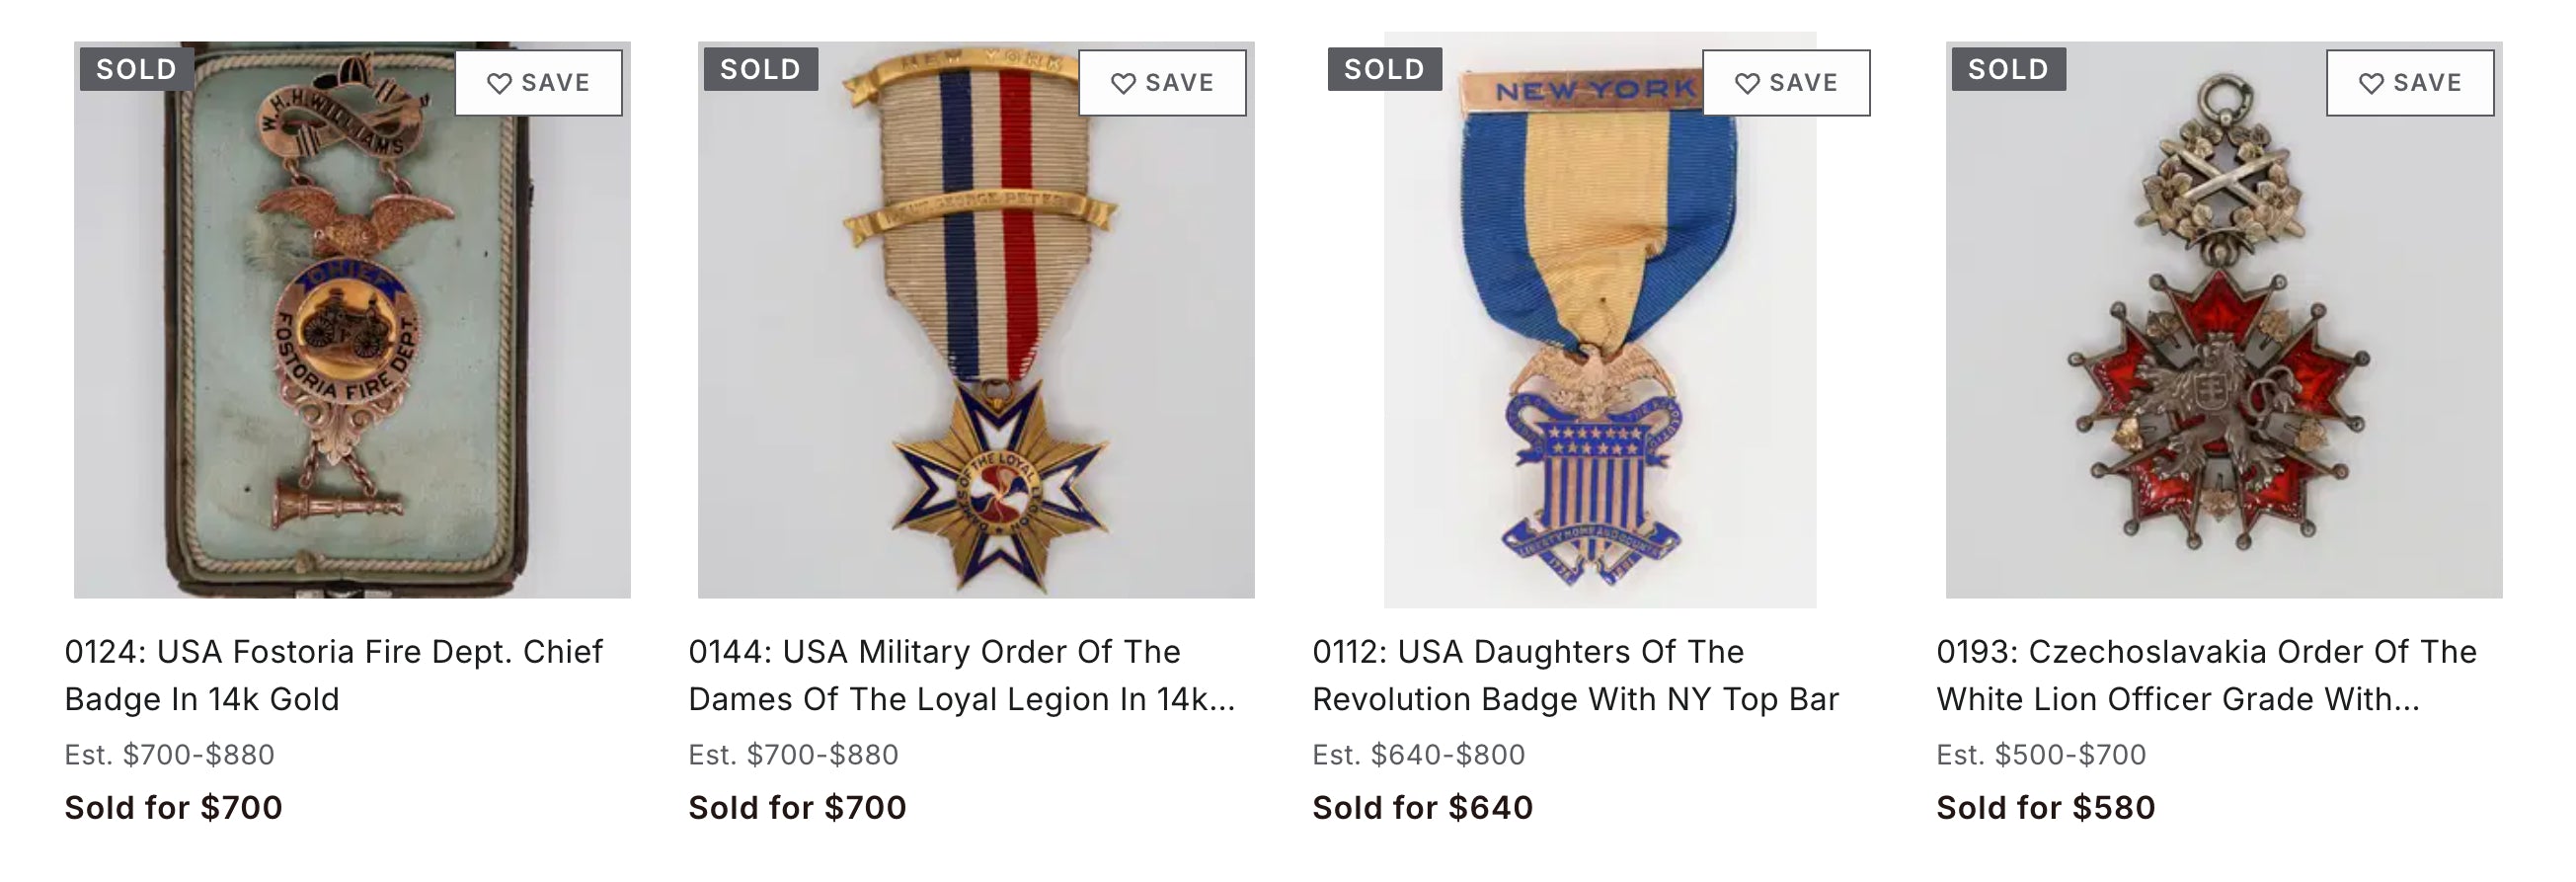Click the SOLD badge on lot 0124
The height and width of the screenshot is (882, 2576).
point(136,69)
